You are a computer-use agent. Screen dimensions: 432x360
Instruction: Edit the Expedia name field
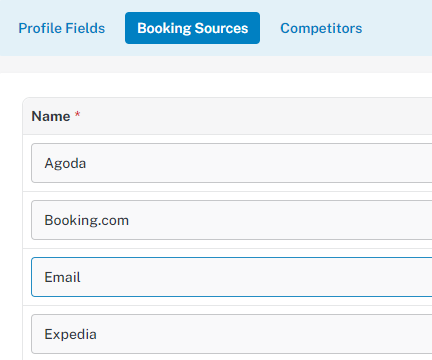232,334
